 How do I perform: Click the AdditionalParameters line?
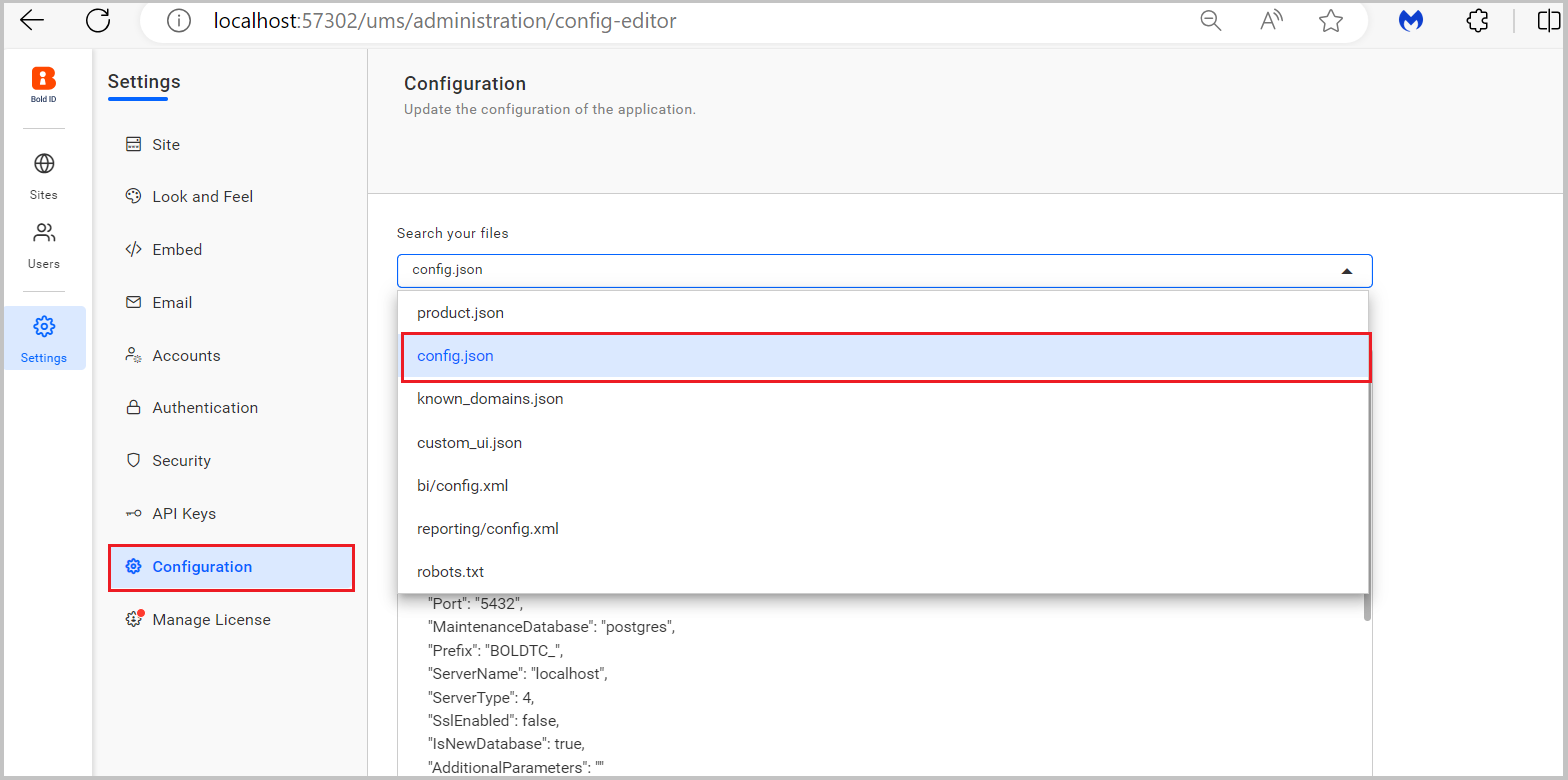point(517,767)
